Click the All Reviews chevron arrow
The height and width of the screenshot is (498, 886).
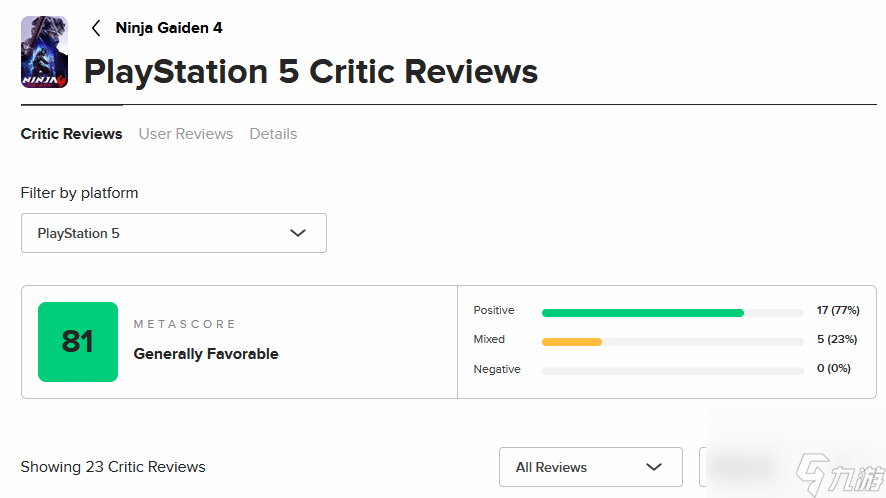coord(654,467)
